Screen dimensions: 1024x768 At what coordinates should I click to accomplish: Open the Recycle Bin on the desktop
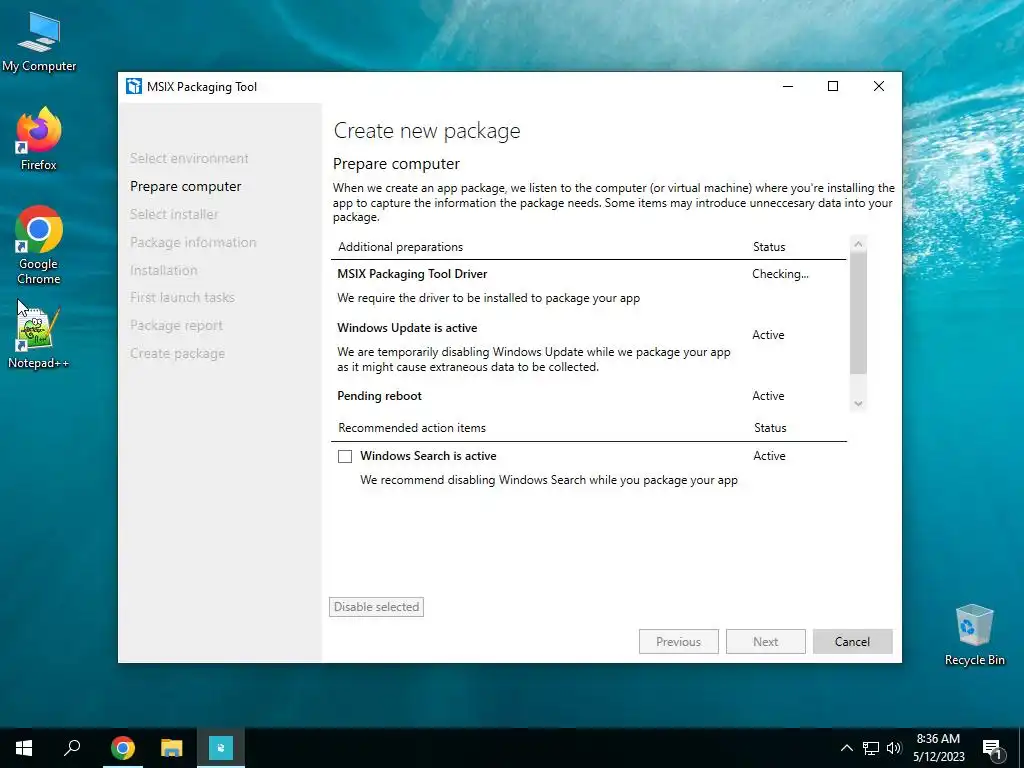pyautogui.click(x=974, y=635)
